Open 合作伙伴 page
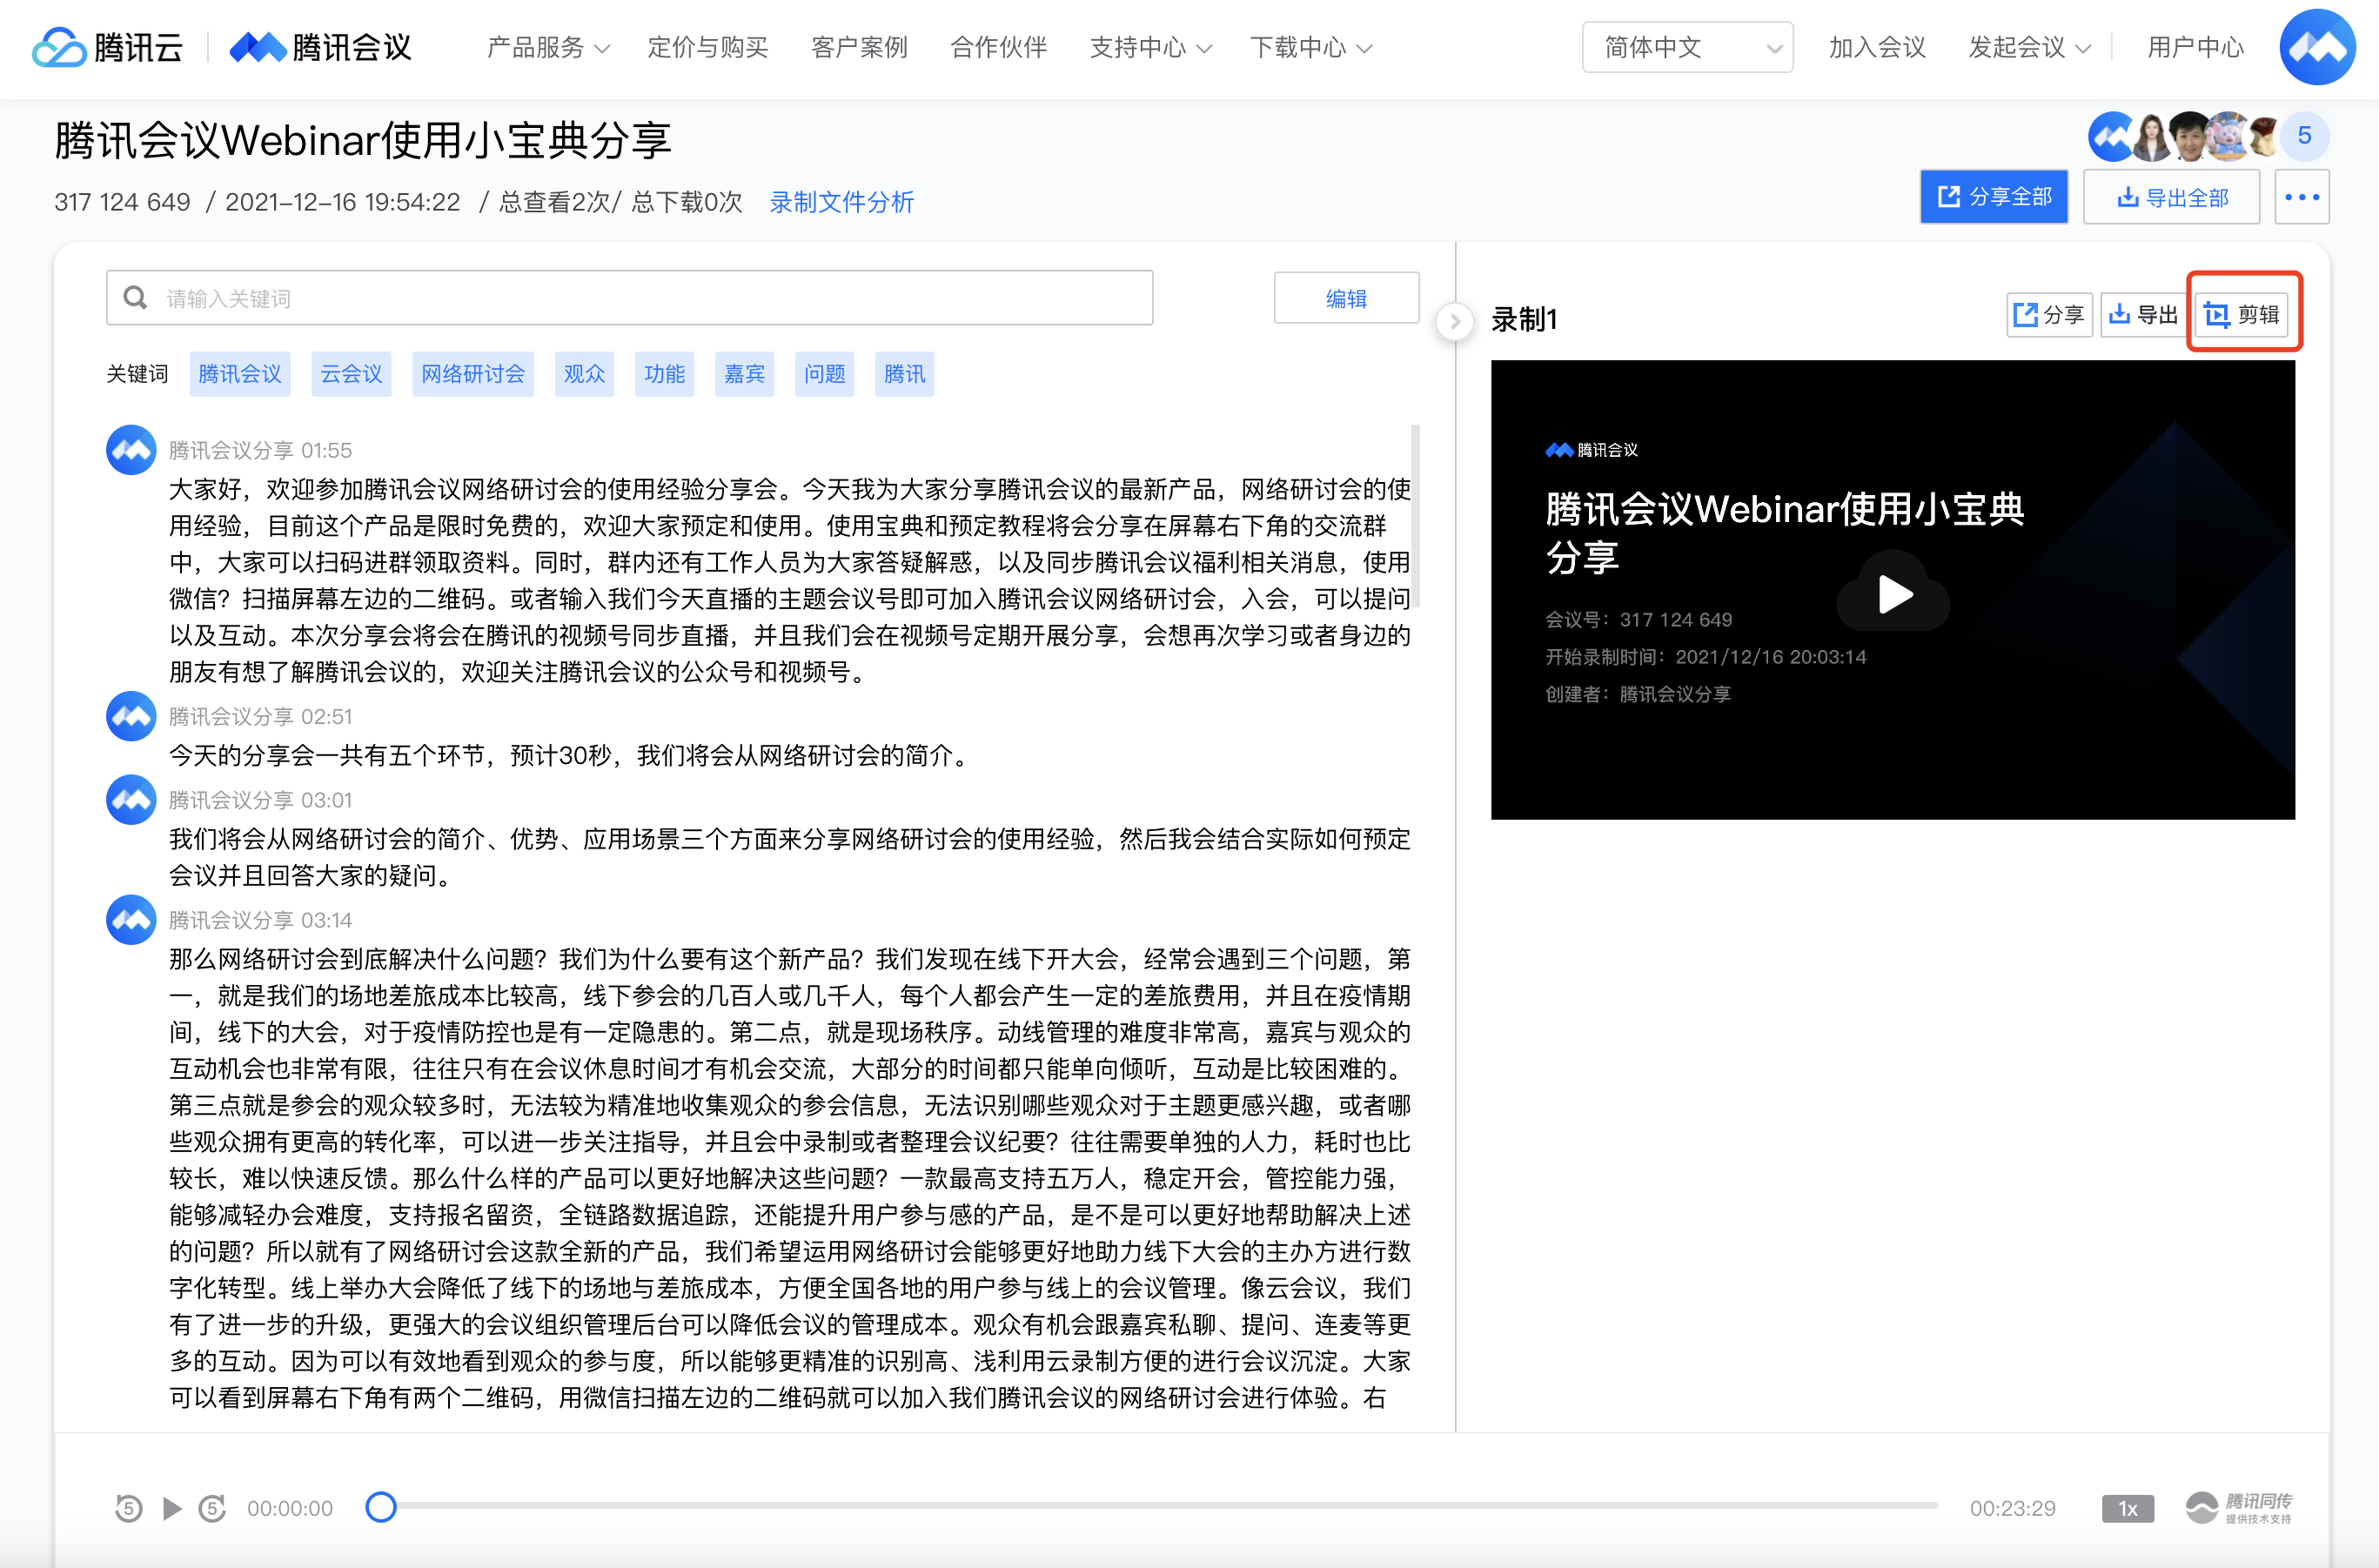The image size is (2379, 1568). point(998,47)
